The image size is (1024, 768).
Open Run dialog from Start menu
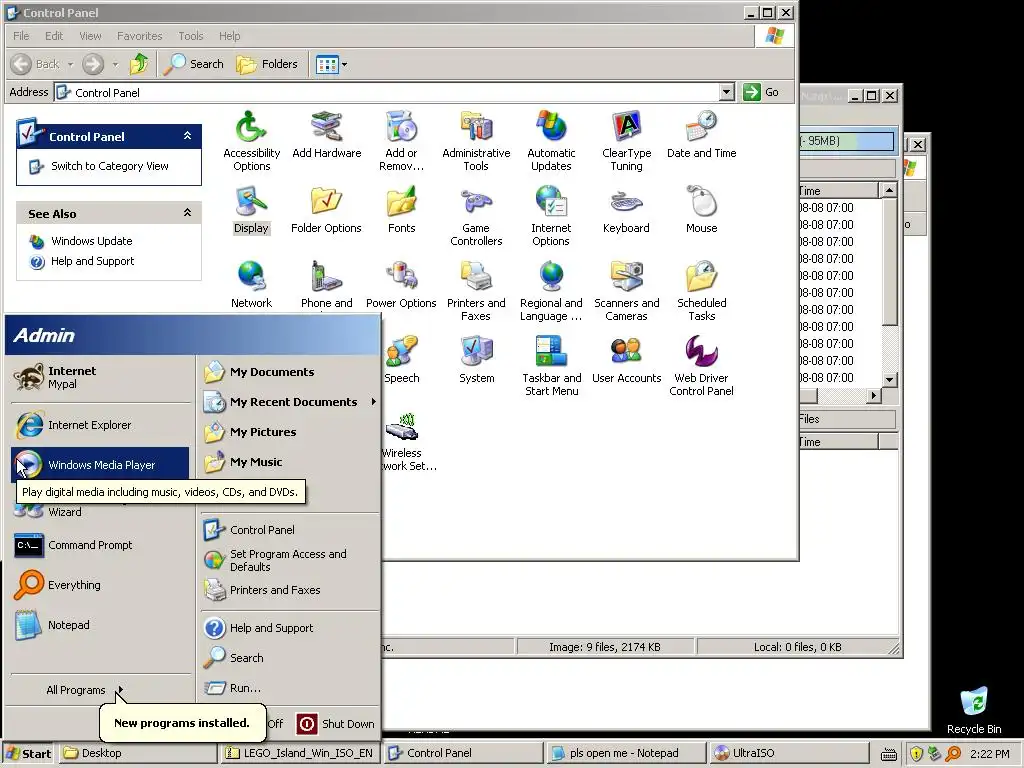pyautogui.click(x=290, y=688)
